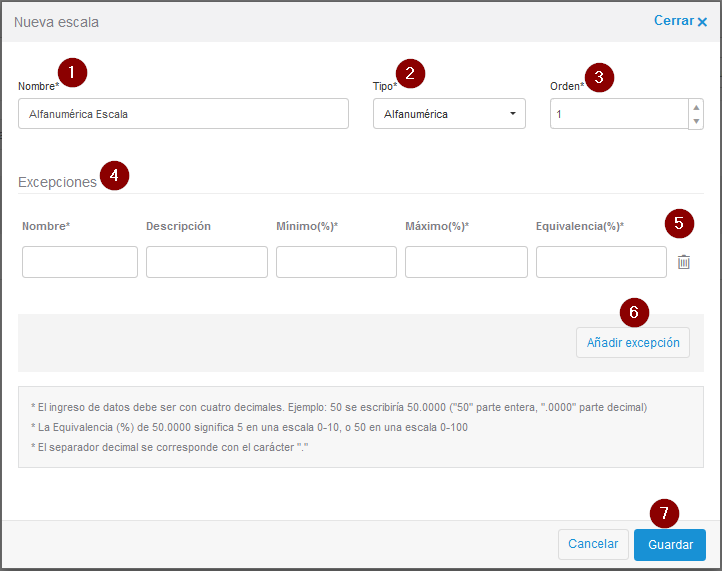Decrease the Orden value with down arrow
The width and height of the screenshot is (722, 571).
[x=696, y=121]
